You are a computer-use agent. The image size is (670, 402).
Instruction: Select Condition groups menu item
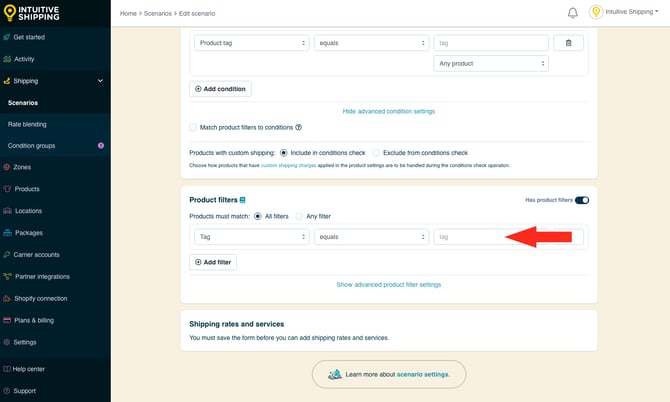[32, 146]
